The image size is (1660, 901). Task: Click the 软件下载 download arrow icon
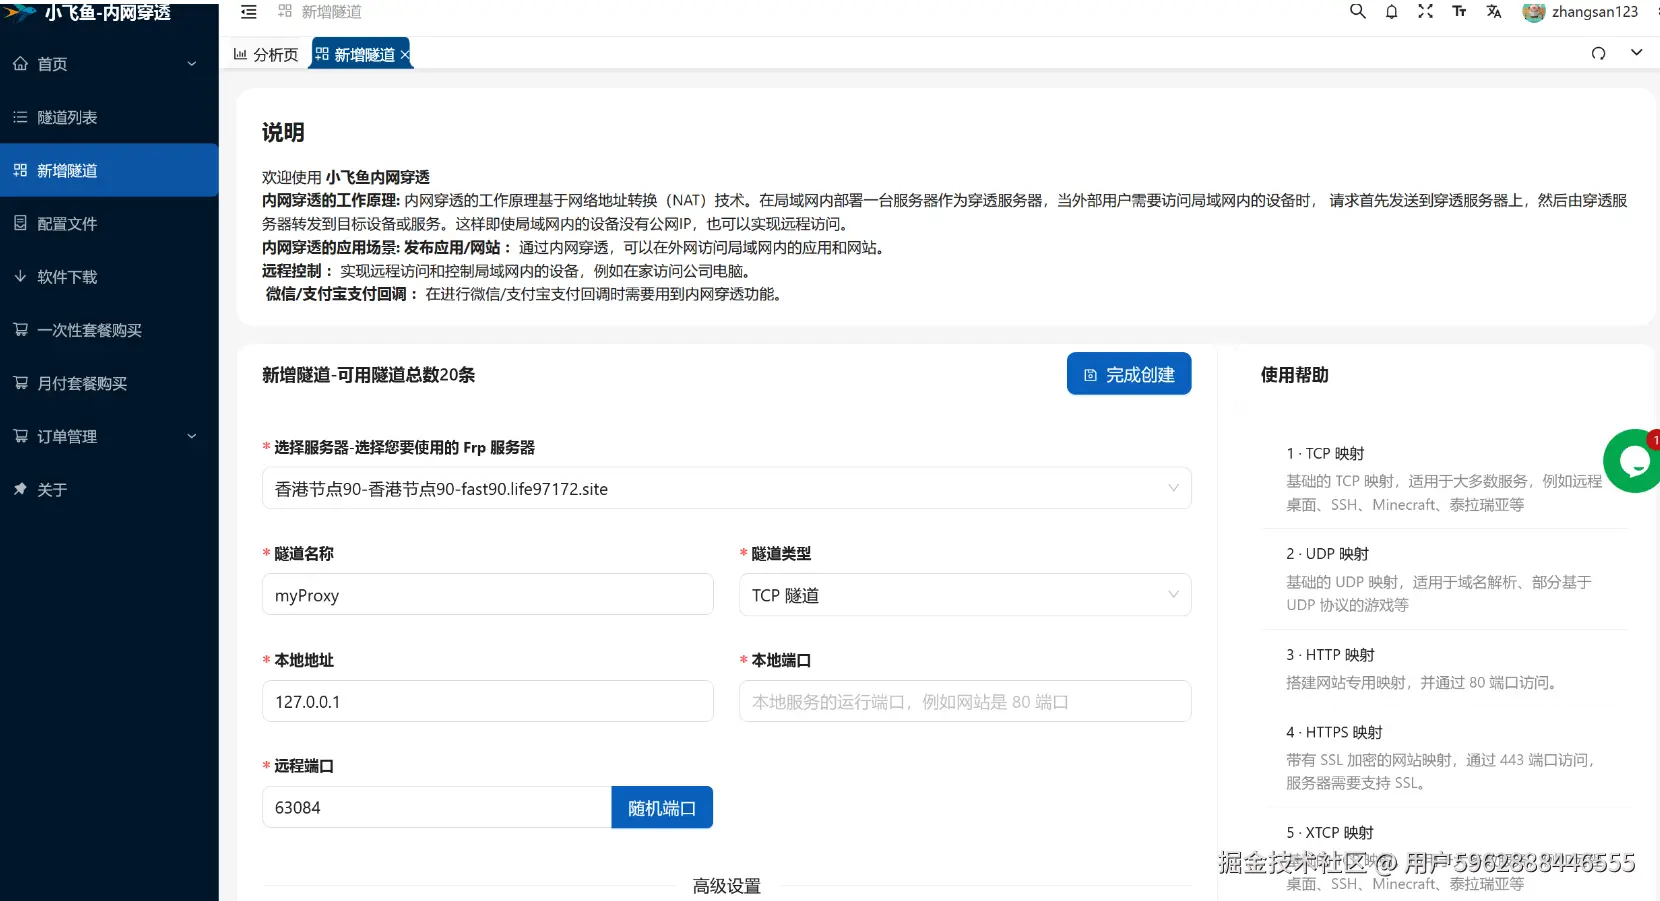click(x=20, y=276)
